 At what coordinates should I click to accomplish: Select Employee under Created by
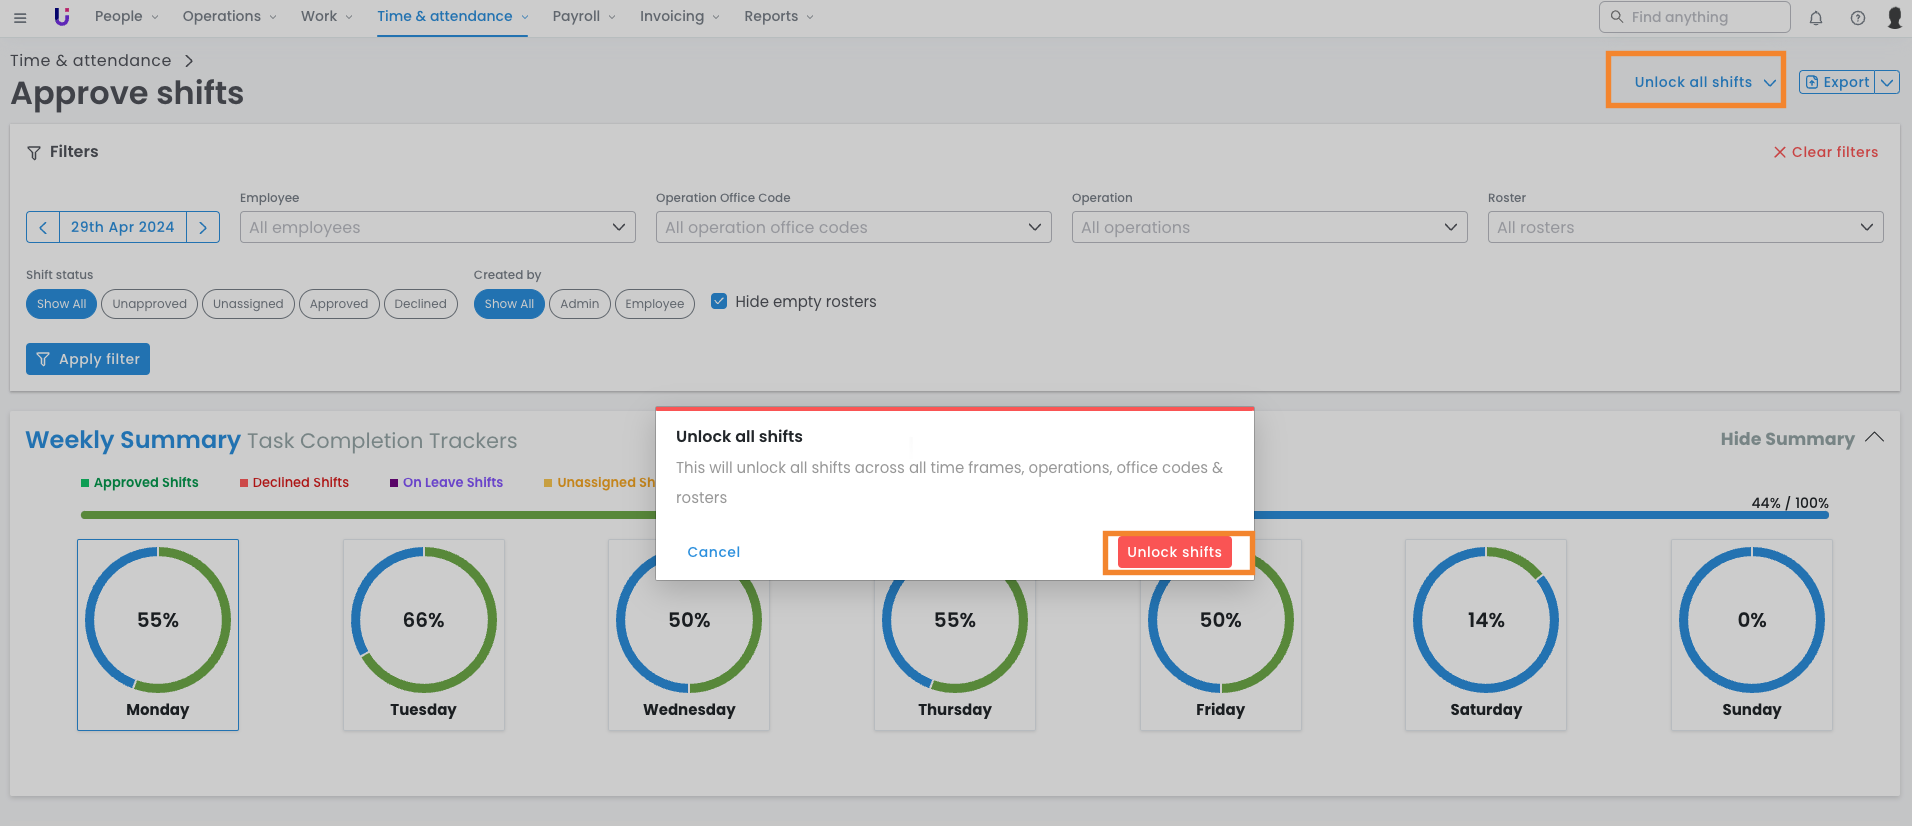tap(654, 304)
